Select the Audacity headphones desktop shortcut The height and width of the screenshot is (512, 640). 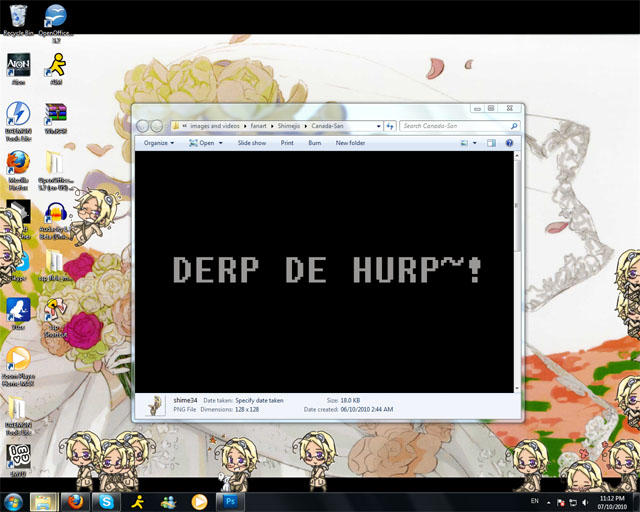[x=56, y=220]
